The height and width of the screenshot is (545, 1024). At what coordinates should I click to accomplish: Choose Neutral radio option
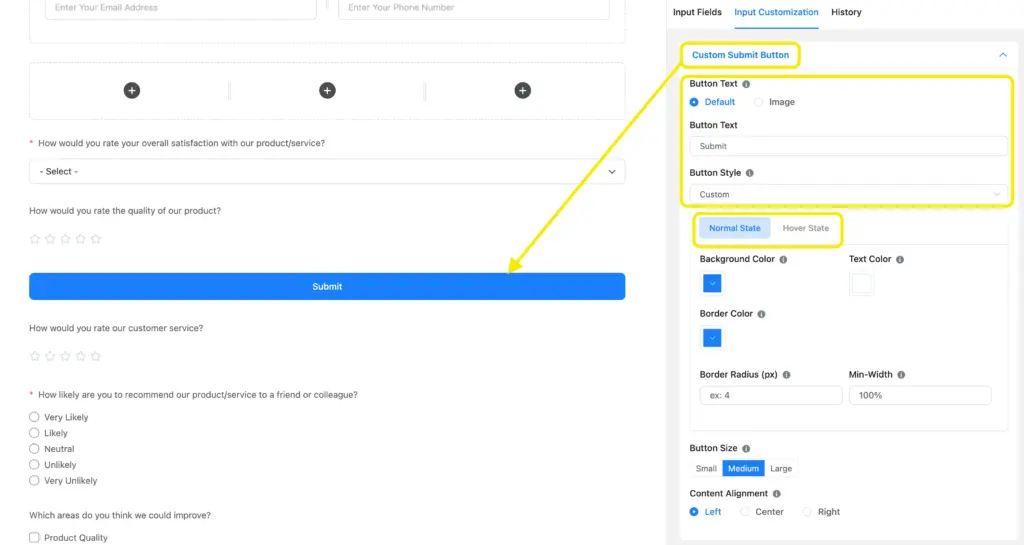[34, 449]
